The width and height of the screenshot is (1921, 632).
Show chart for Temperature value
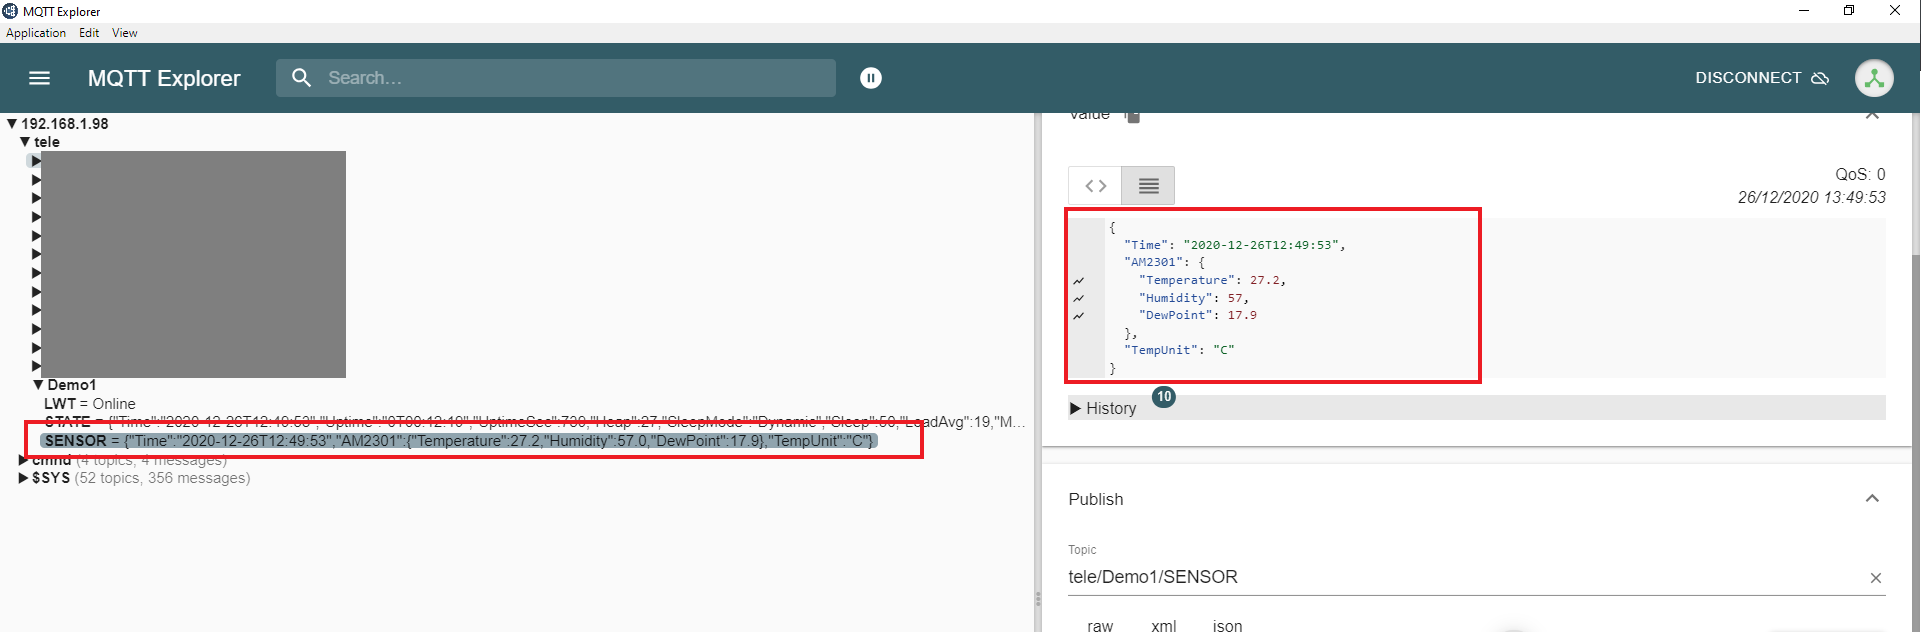1079,281
